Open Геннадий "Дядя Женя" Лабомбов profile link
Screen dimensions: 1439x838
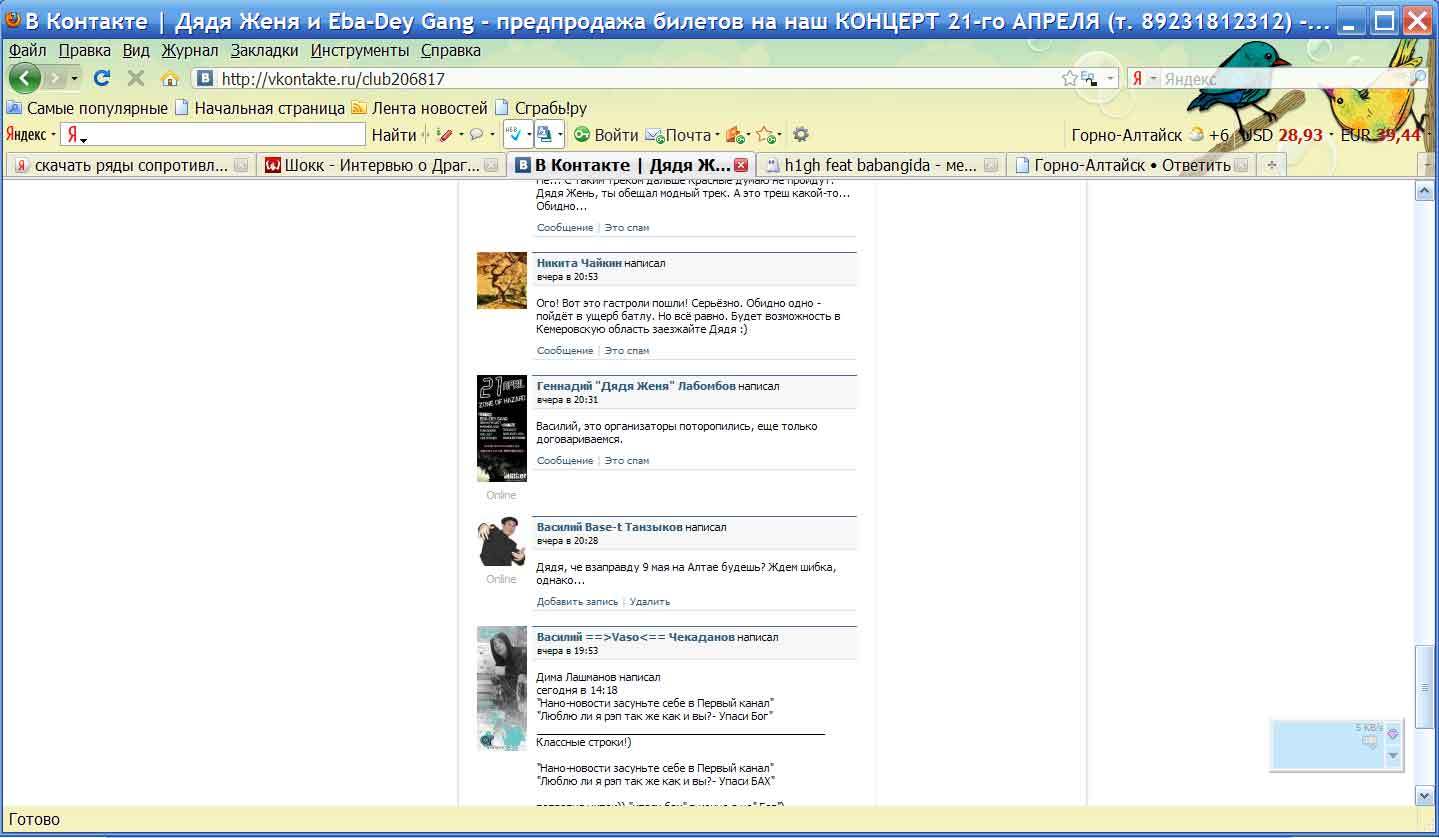pos(636,386)
